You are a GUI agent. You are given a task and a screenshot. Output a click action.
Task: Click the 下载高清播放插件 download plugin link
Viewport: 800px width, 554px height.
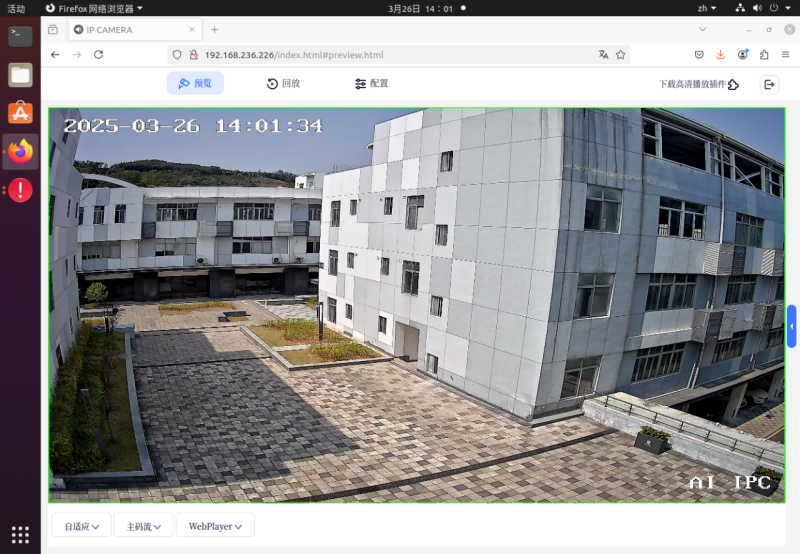tap(698, 84)
